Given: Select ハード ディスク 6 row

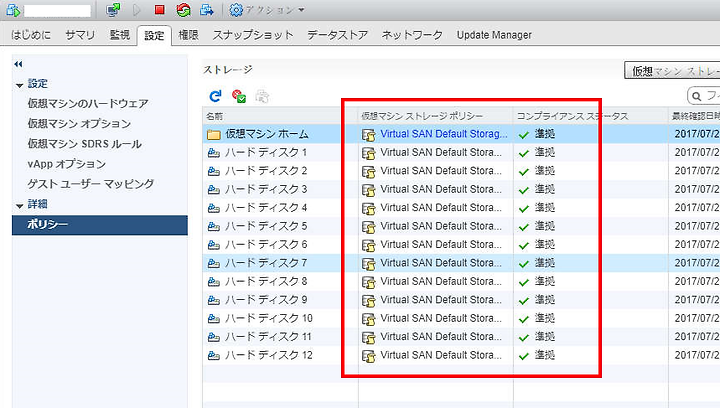Looking at the screenshot, I should 461,245.
